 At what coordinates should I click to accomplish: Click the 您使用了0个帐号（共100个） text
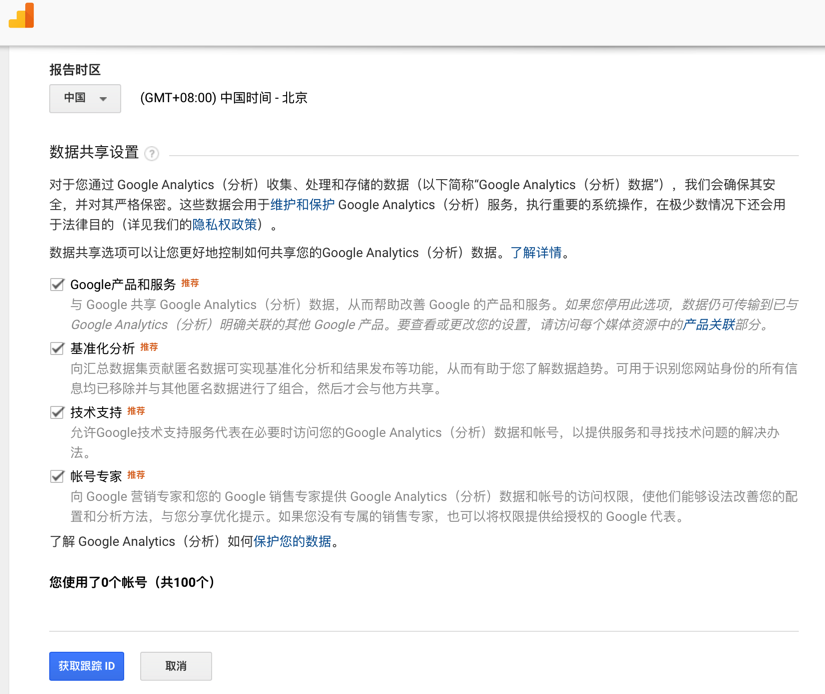click(x=132, y=582)
